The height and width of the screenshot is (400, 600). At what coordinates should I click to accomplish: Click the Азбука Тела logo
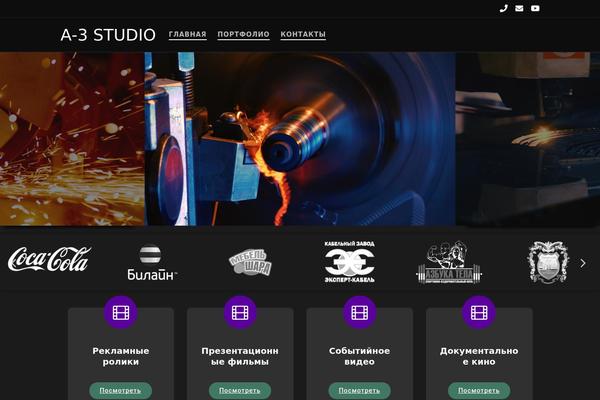[x=449, y=262]
